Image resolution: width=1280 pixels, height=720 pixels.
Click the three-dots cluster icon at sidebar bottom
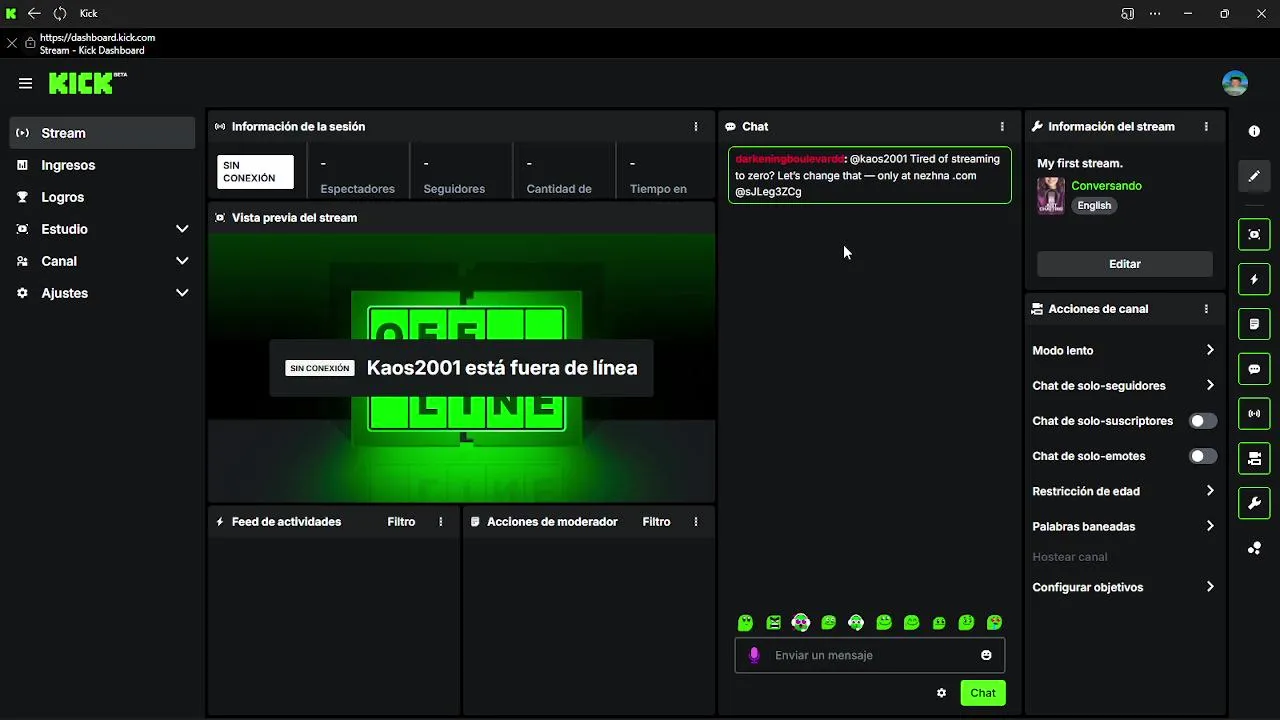[x=1254, y=548]
